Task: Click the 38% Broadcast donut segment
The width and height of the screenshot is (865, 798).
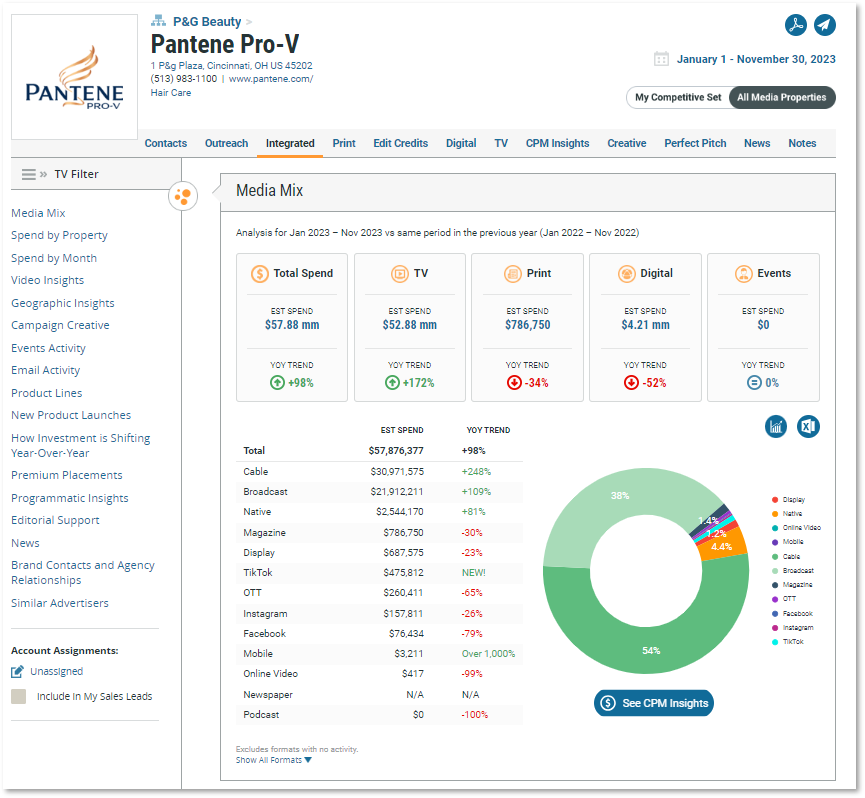Action: coord(620,495)
